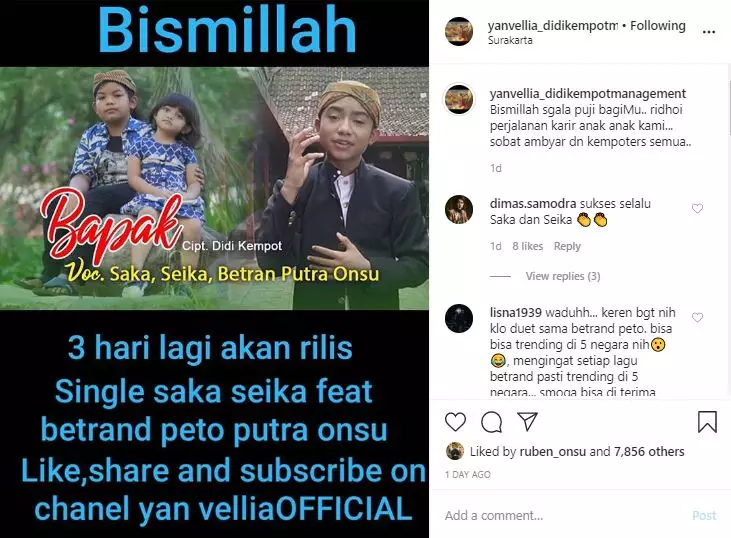Click the Post comment button
This screenshot has width=731, height=538.
pos(704,515)
